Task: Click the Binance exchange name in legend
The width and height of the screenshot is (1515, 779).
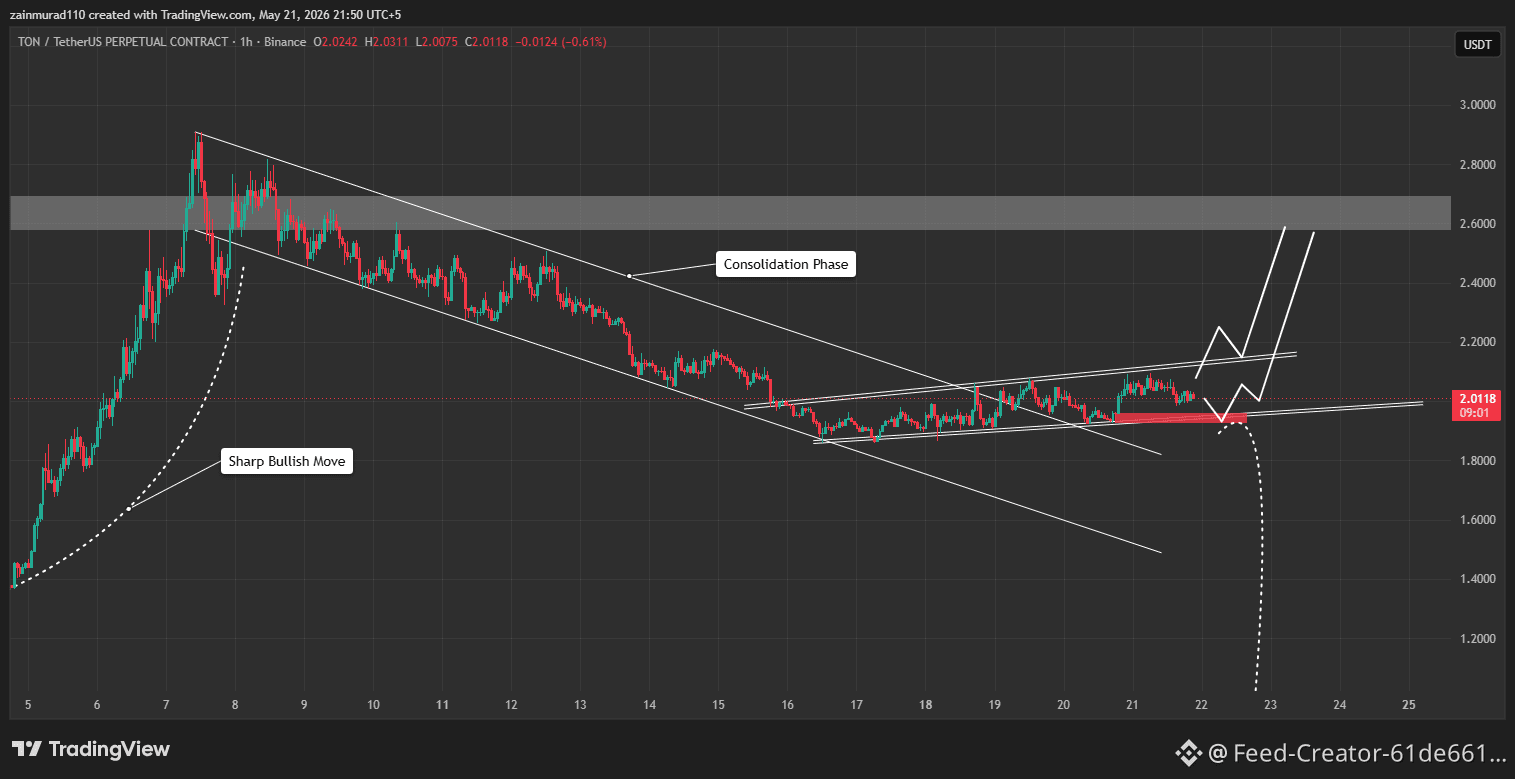Action: click(x=284, y=42)
